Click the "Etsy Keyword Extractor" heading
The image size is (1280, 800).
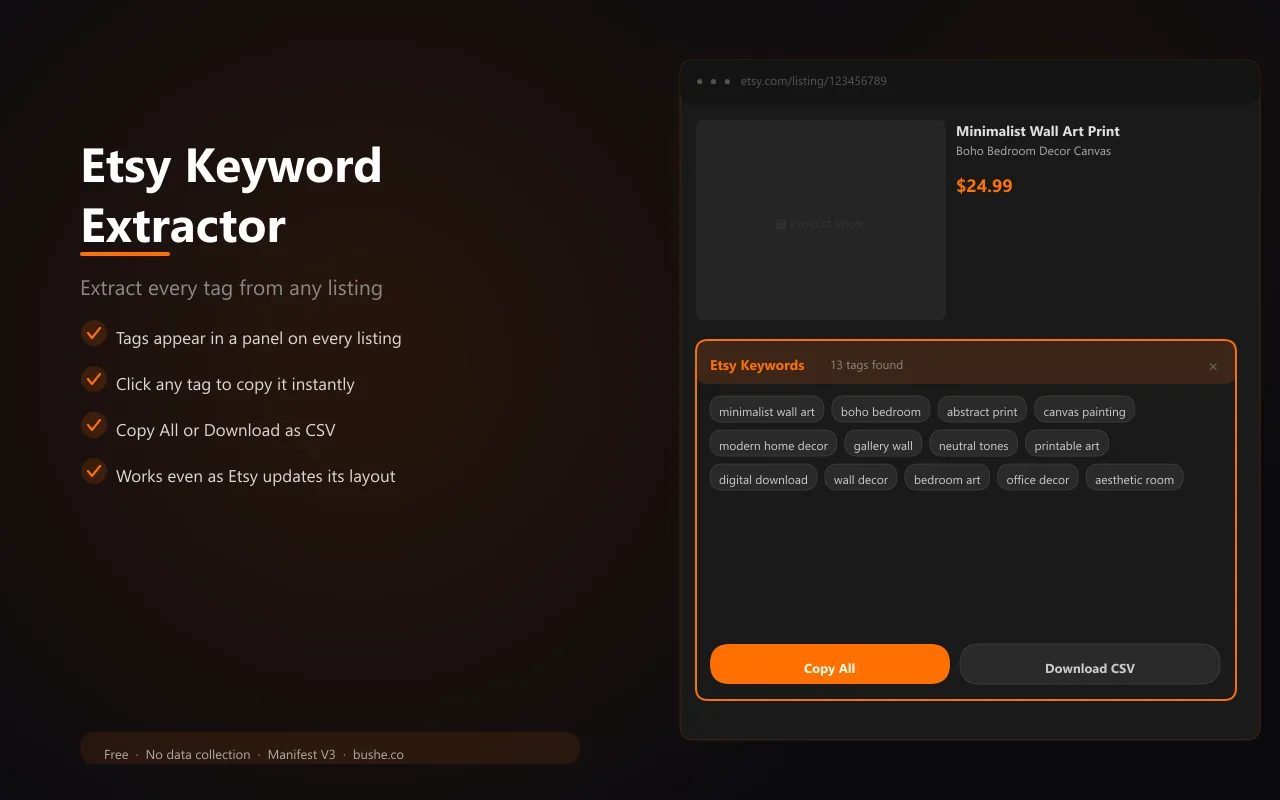pyautogui.click(x=231, y=195)
